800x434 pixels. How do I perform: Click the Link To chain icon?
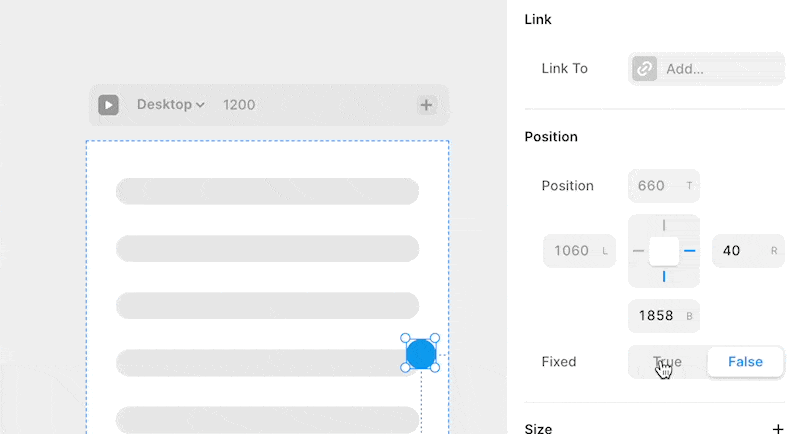[x=644, y=68]
